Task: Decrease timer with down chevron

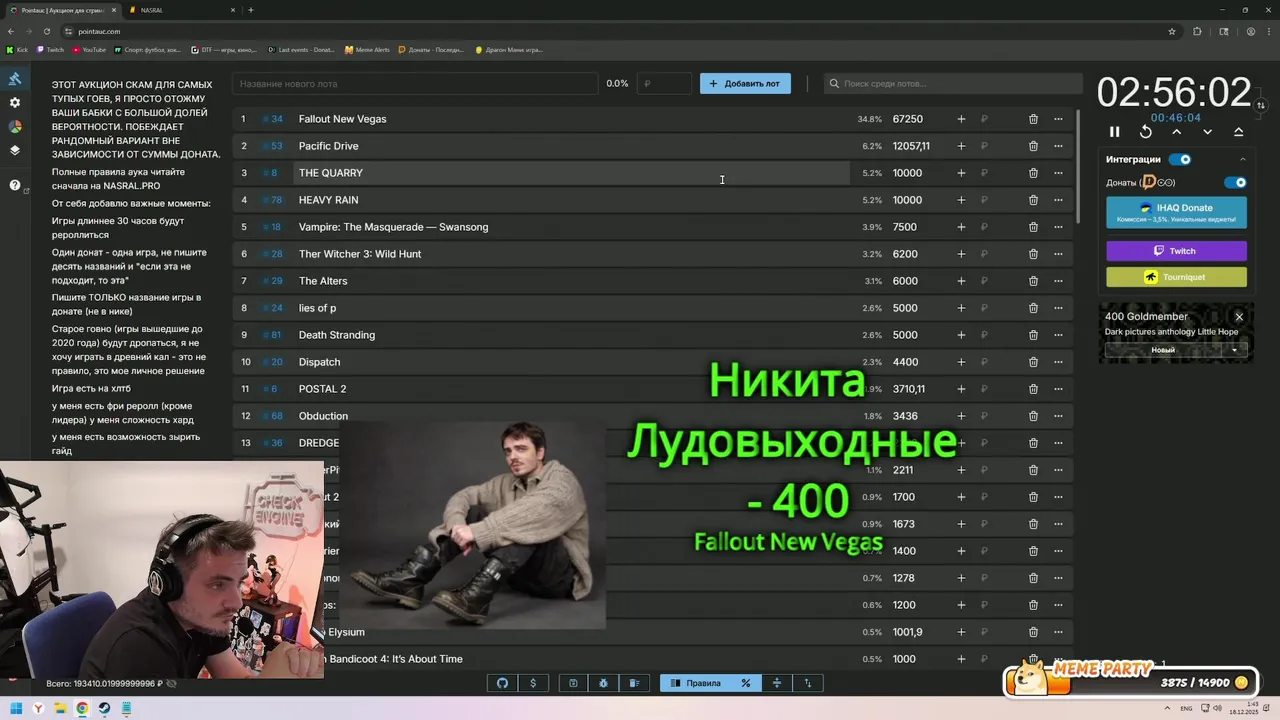Action: [1208, 132]
